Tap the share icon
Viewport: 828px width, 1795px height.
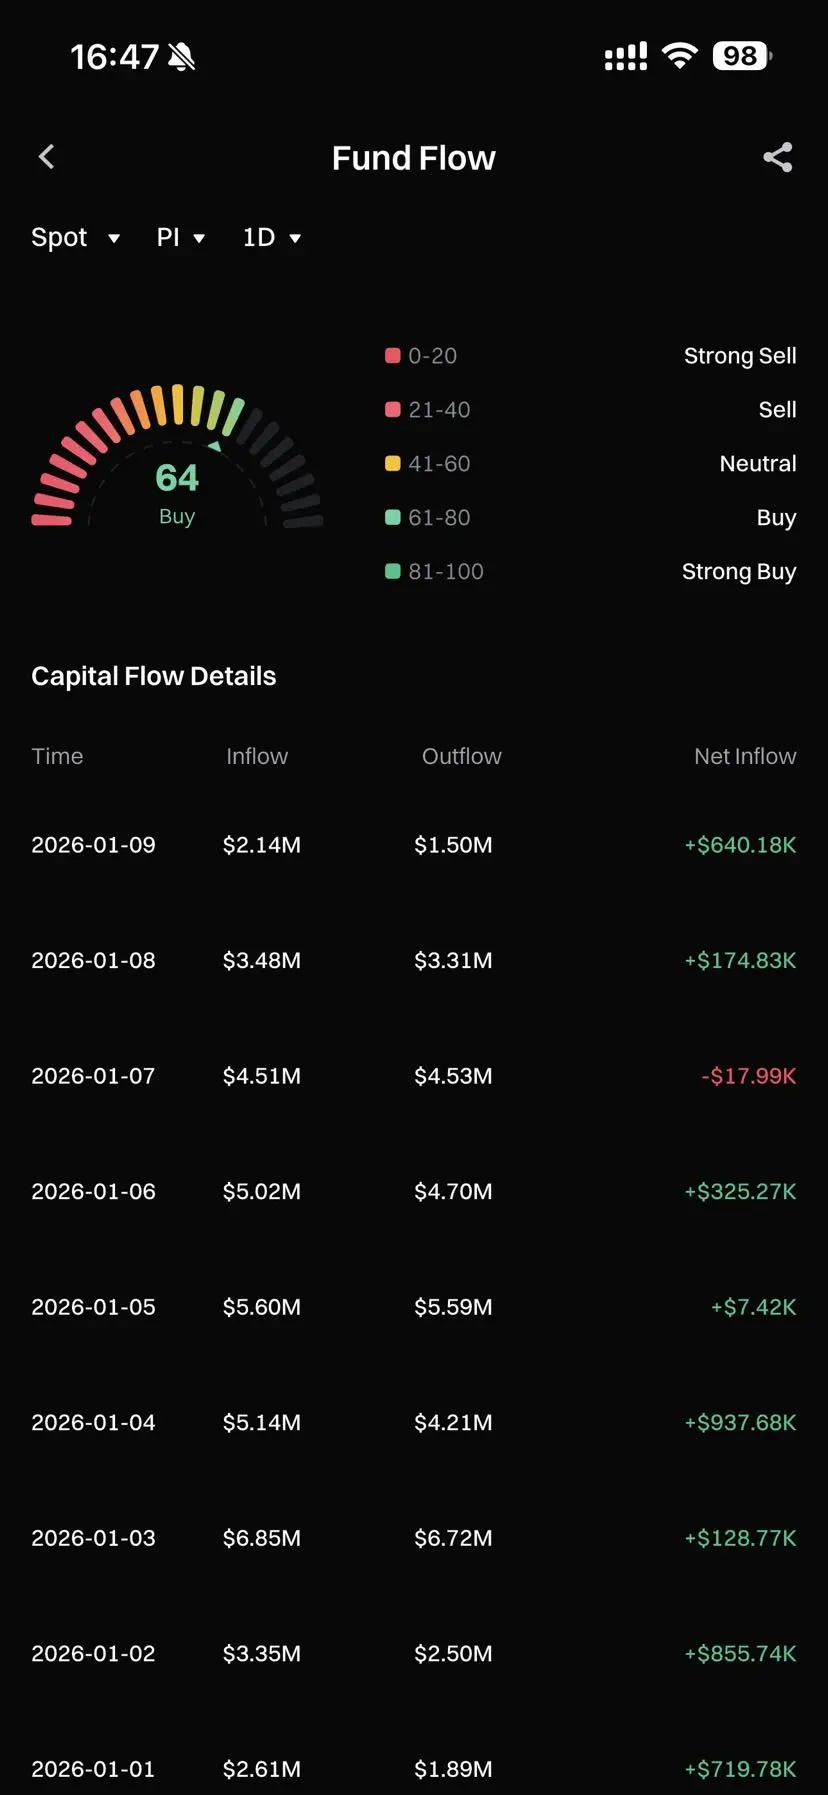pyautogui.click(x=777, y=157)
